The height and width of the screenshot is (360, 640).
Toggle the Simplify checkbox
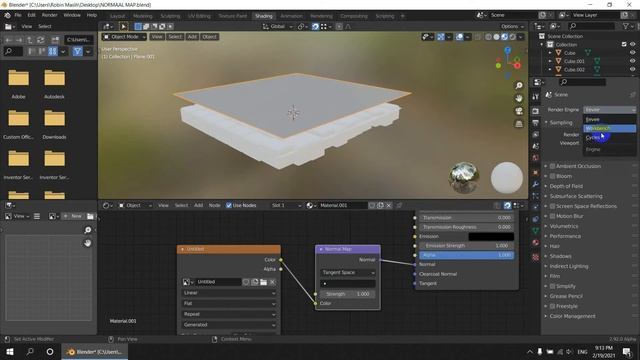552,286
